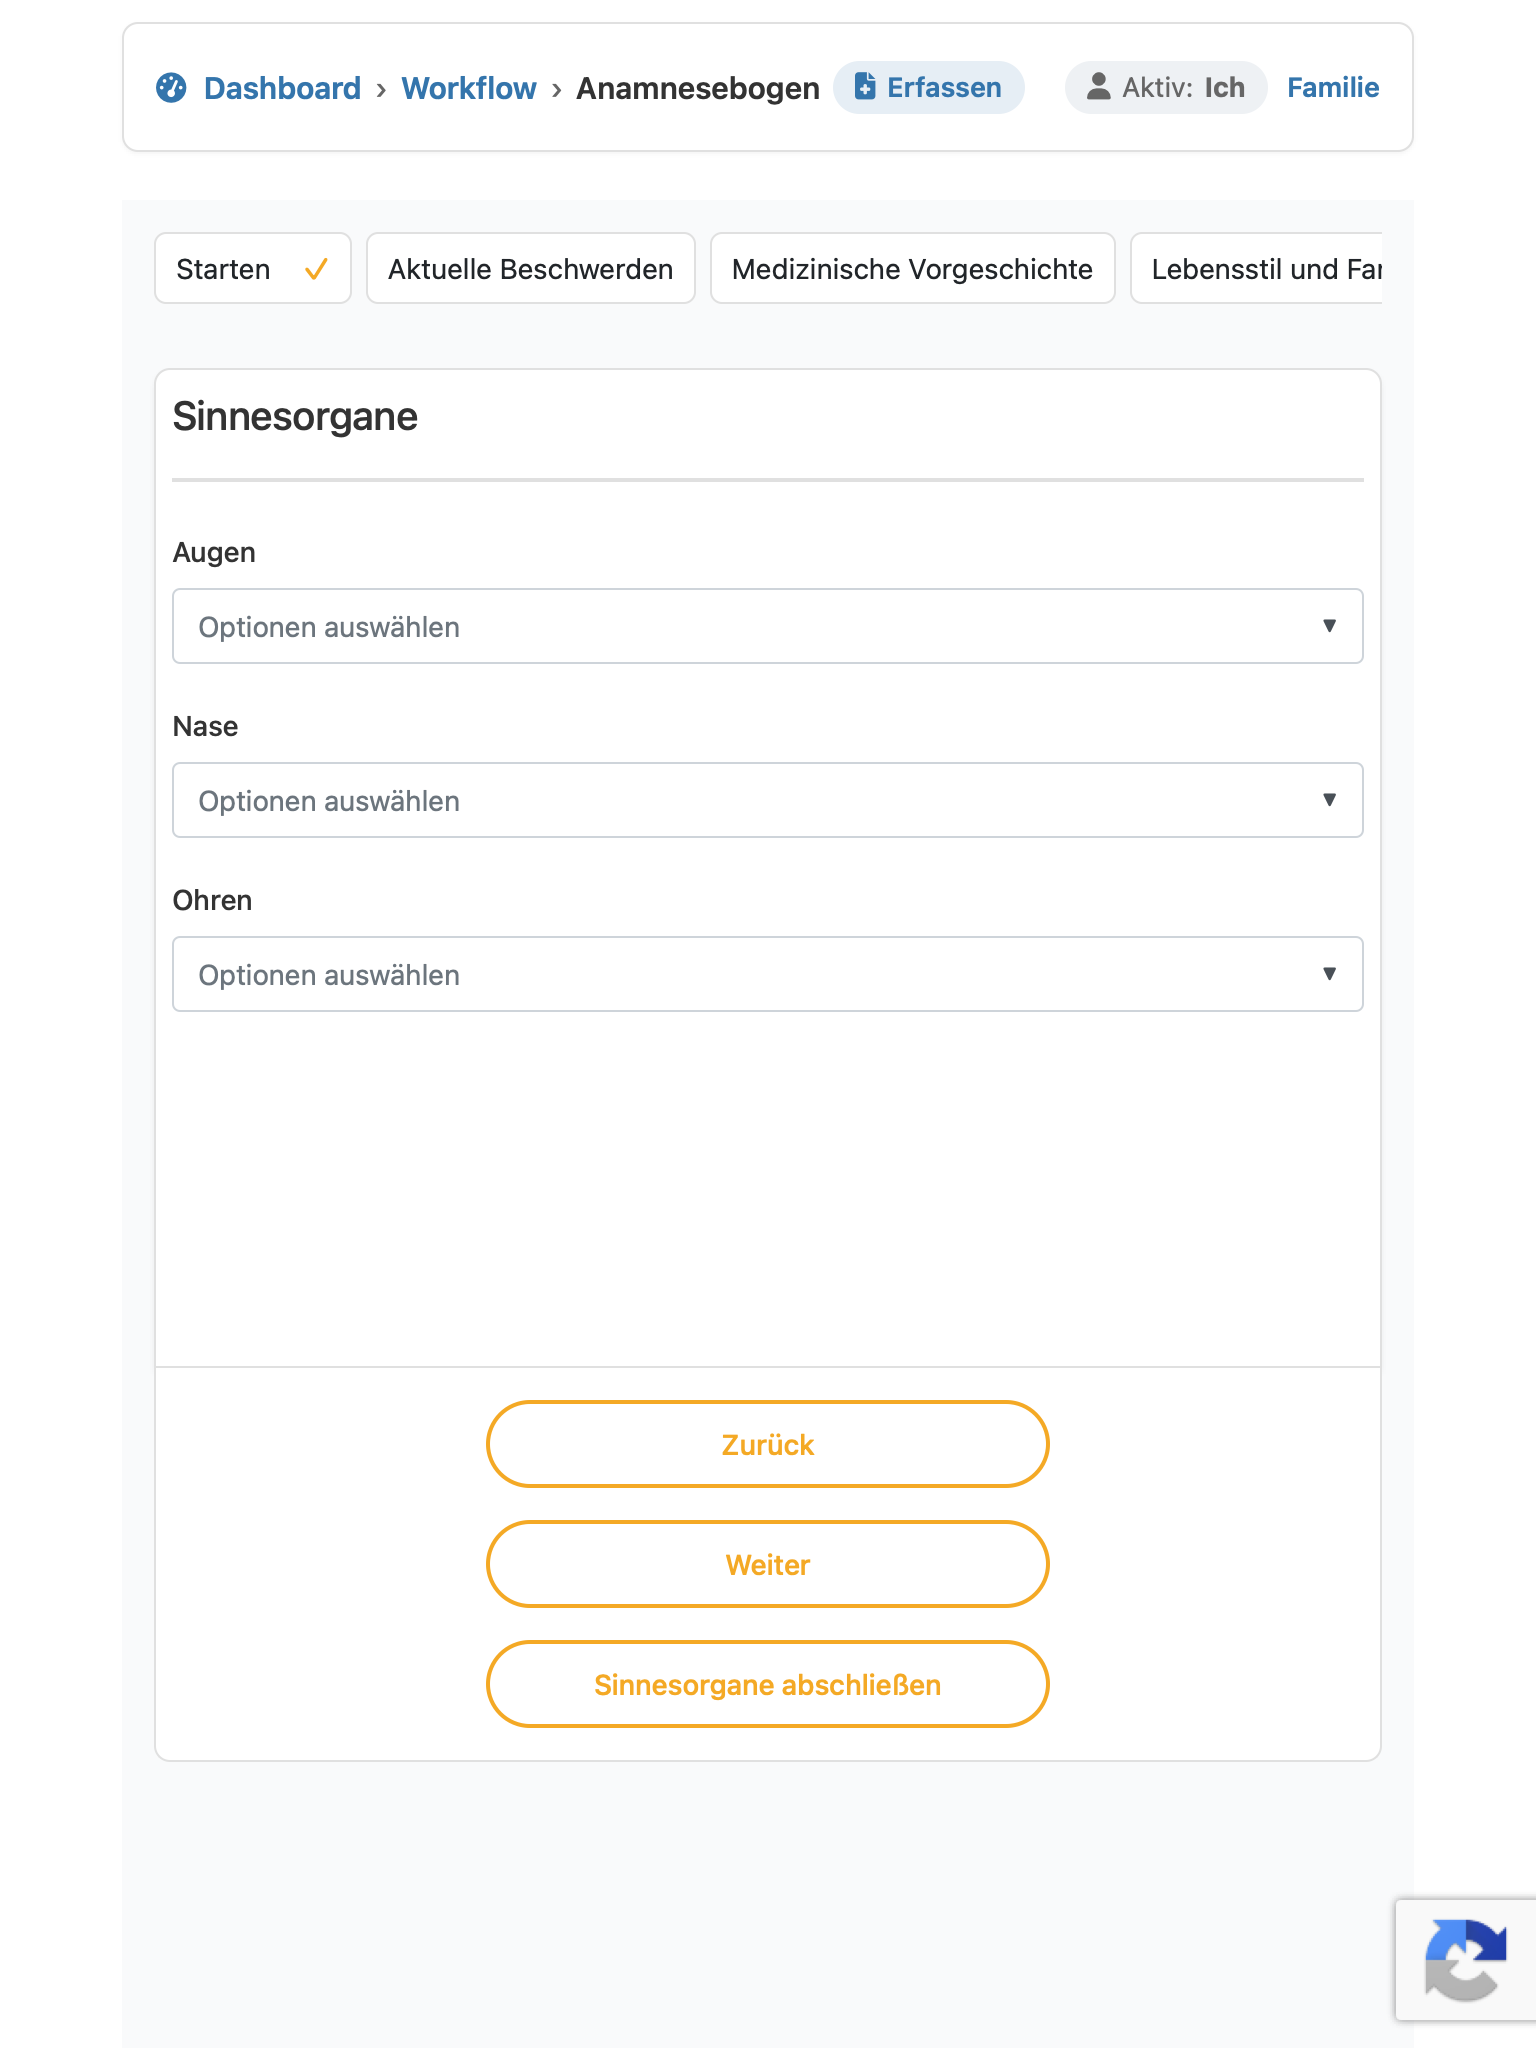Click the user silhouette icon beside Aktiv
Screen dimensions: 1536x2048
(x=1098, y=87)
